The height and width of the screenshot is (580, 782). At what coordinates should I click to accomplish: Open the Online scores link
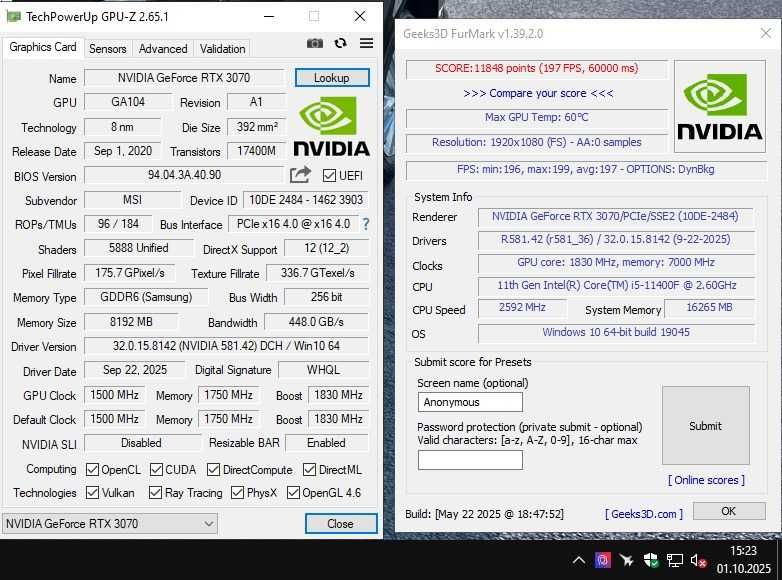(706, 480)
